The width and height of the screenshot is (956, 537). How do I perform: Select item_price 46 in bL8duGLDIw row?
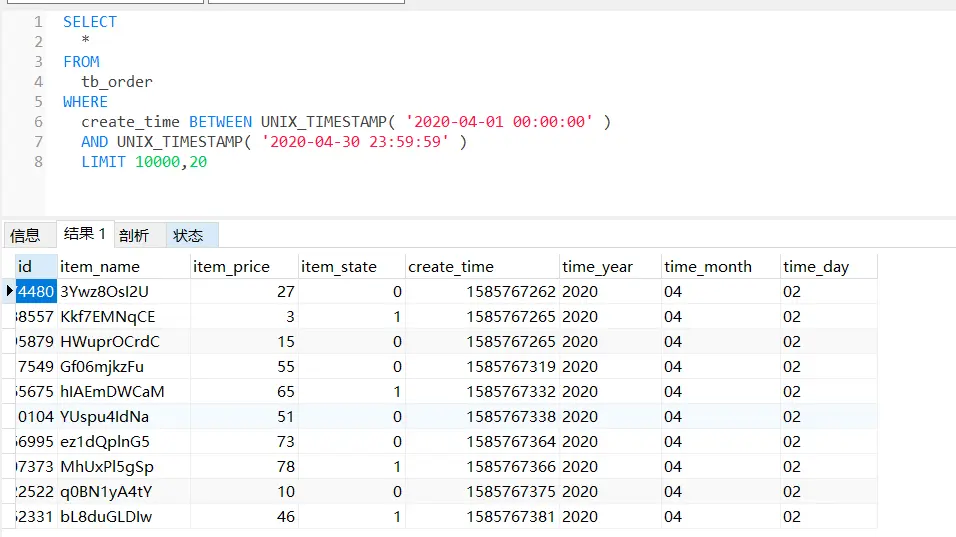244,517
